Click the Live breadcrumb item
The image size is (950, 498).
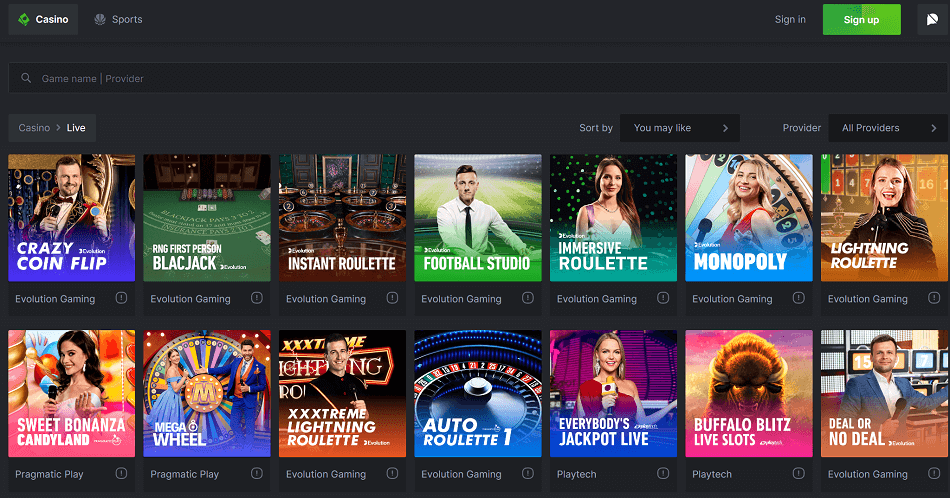click(76, 128)
